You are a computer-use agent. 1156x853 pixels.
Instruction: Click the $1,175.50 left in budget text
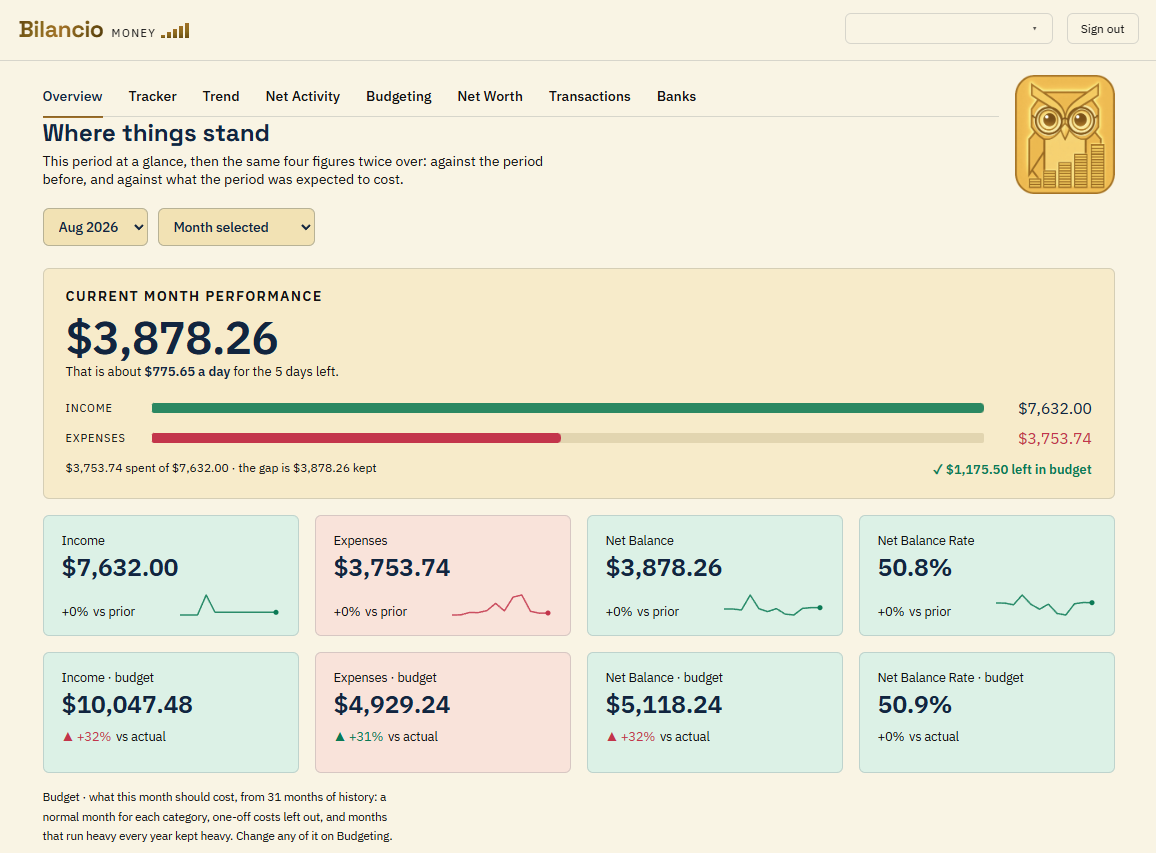click(x=1012, y=470)
